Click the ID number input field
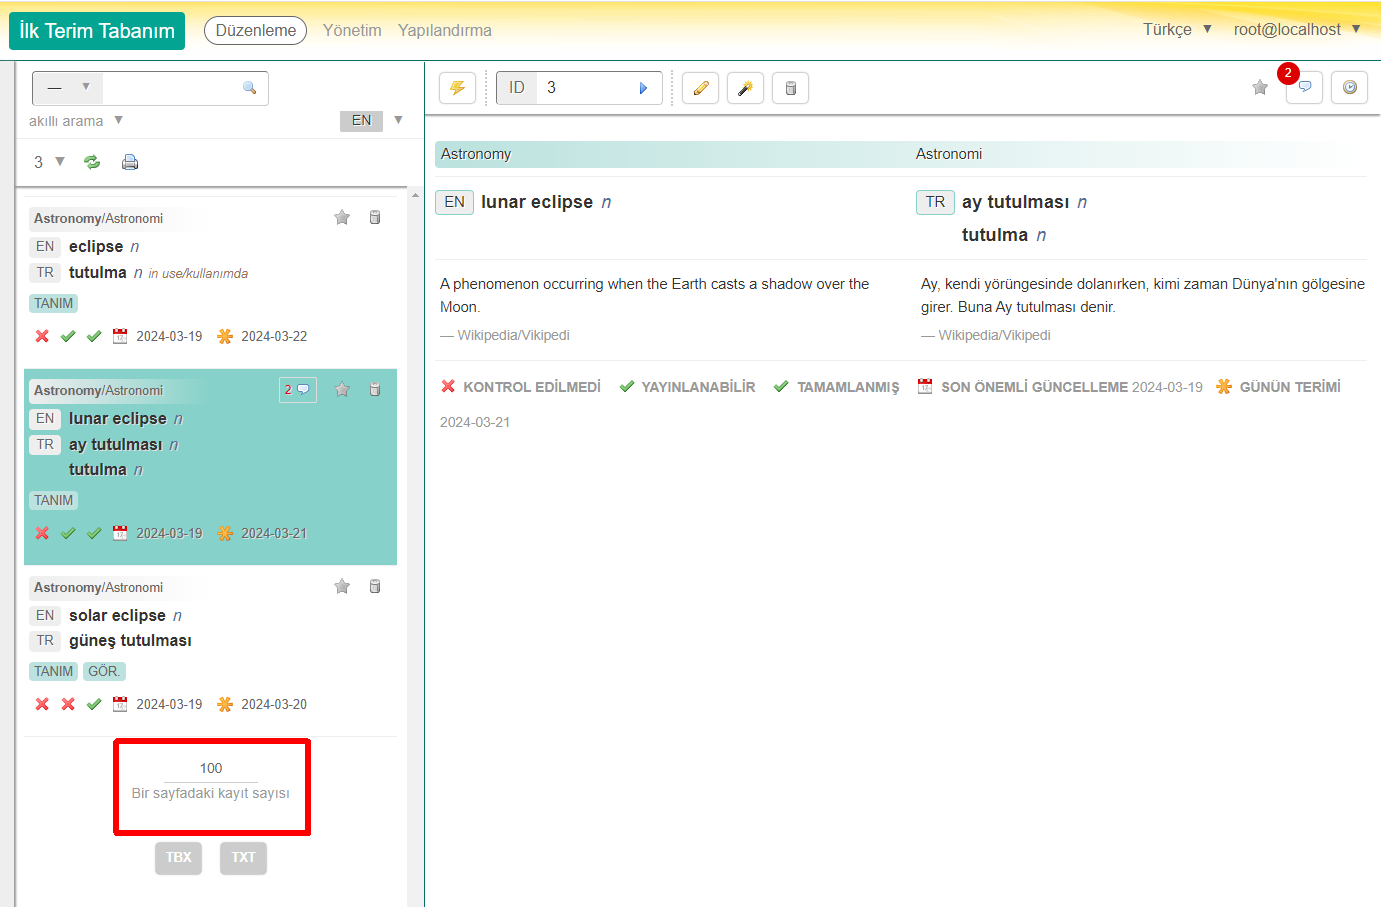 click(585, 88)
